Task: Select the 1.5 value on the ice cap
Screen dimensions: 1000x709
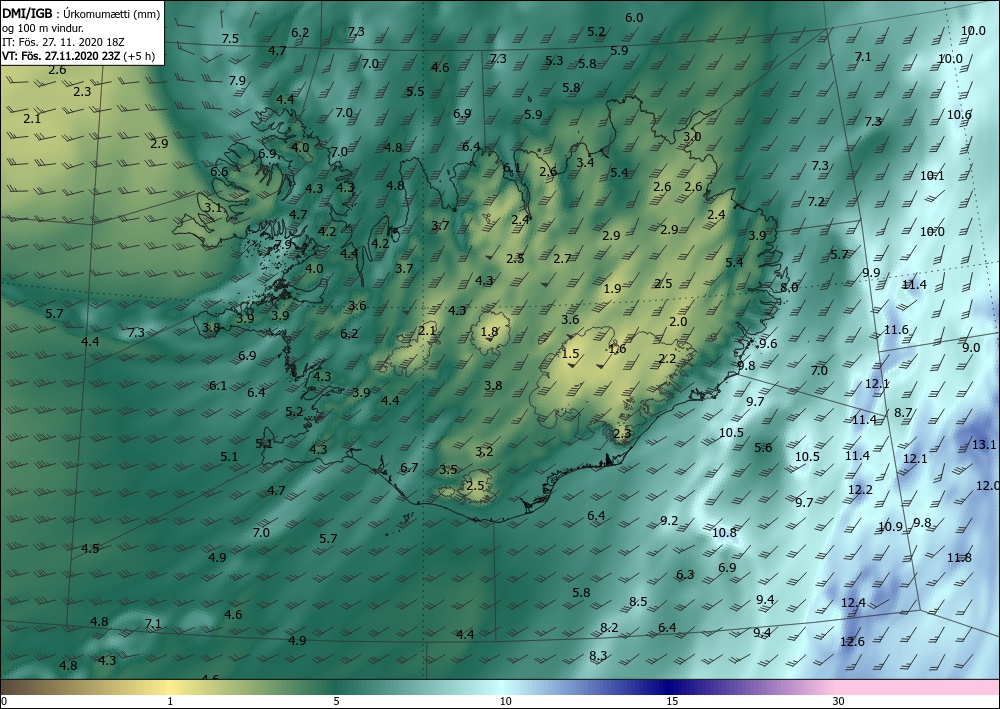Action: pos(570,353)
